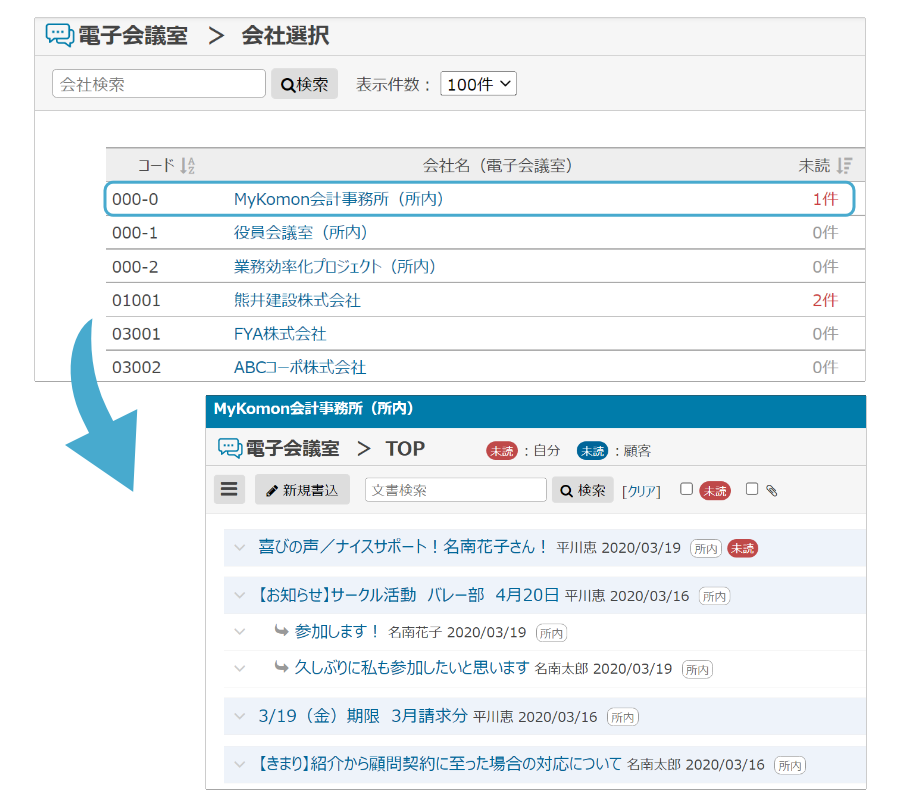Open the 表示件数 100件 dropdown
This screenshot has width=900, height=807.
tap(478, 84)
